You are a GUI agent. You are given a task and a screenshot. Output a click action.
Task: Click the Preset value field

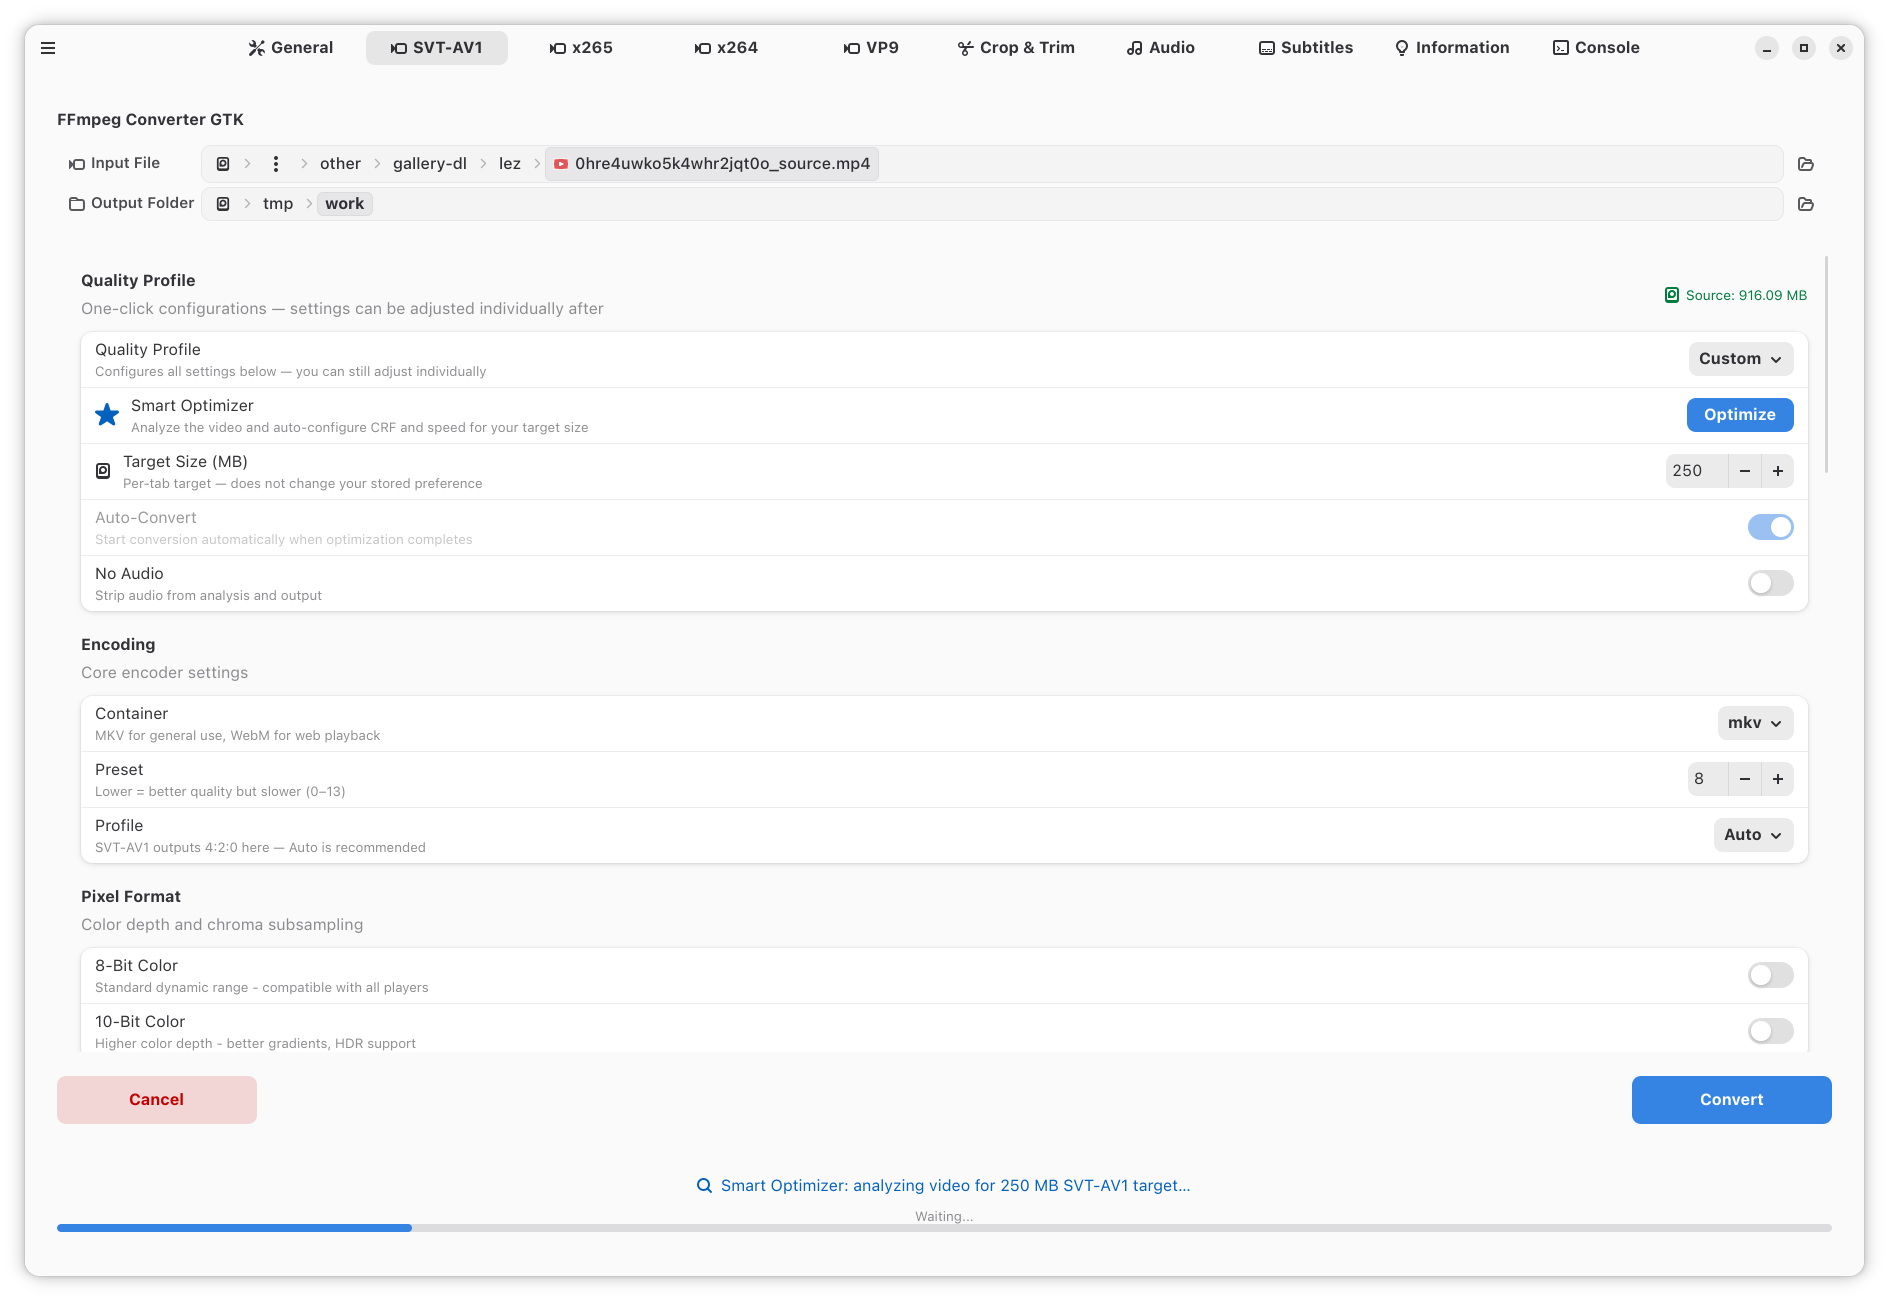1708,779
